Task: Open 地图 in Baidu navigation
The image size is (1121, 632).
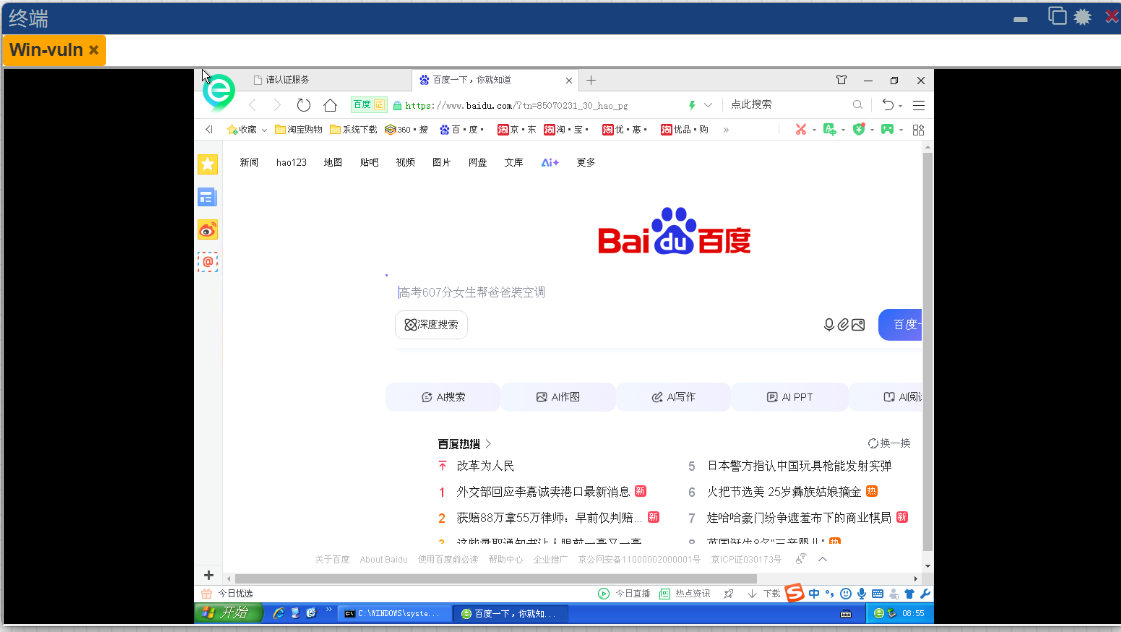Action: point(333,162)
